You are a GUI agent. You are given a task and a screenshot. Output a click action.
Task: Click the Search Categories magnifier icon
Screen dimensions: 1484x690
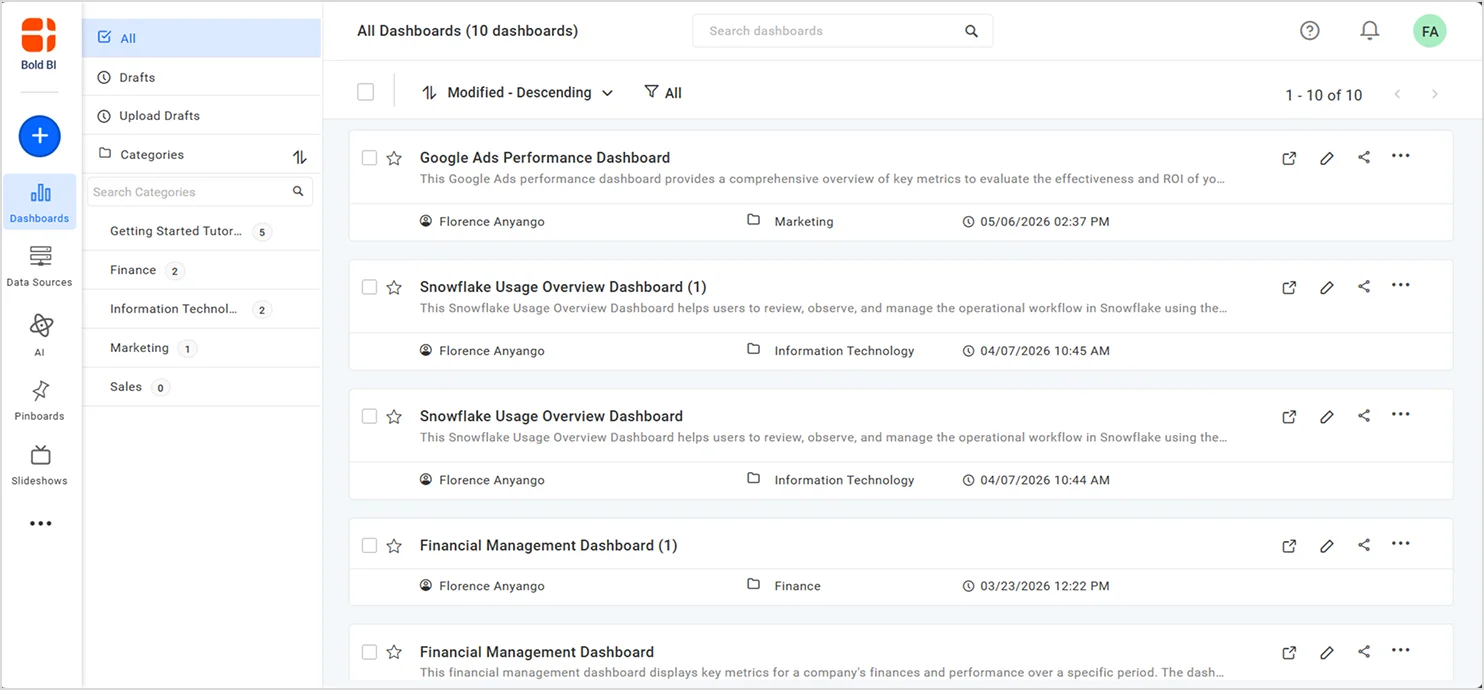[298, 191]
